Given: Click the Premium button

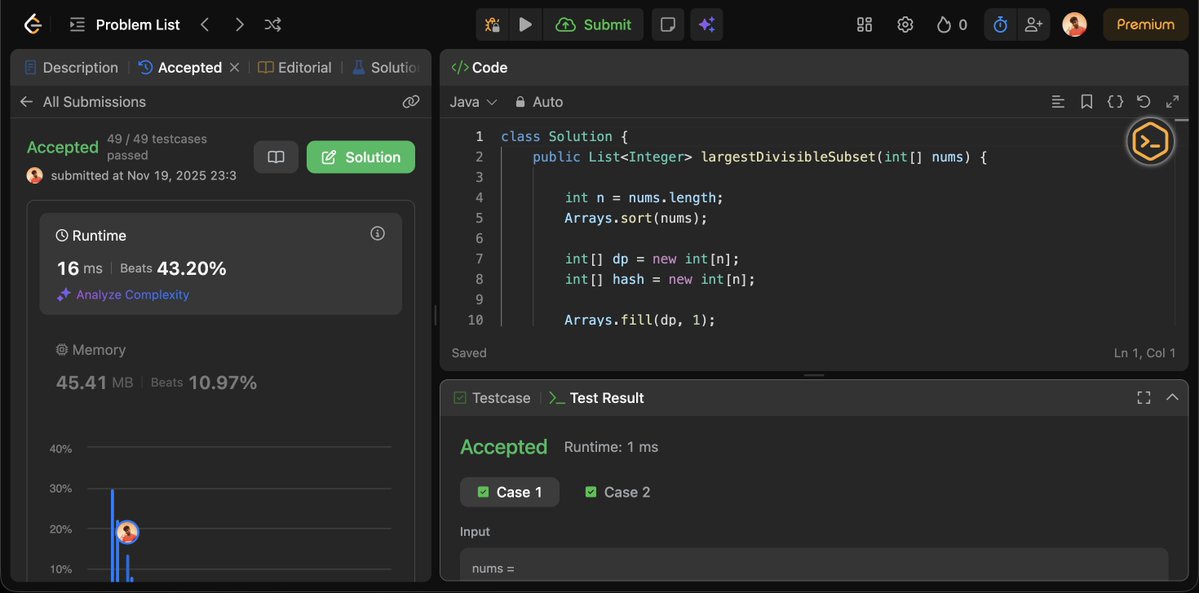Looking at the screenshot, I should click(x=1145, y=24).
